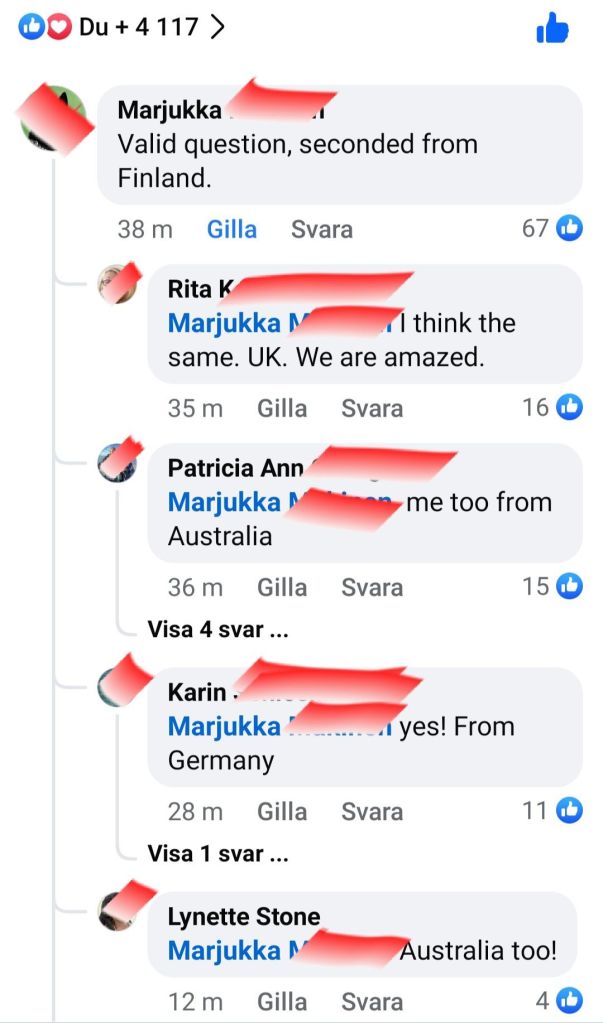This screenshot has width=603, height=1023.
Task: Open Rita's profile picture thumbnail
Action: point(117,284)
